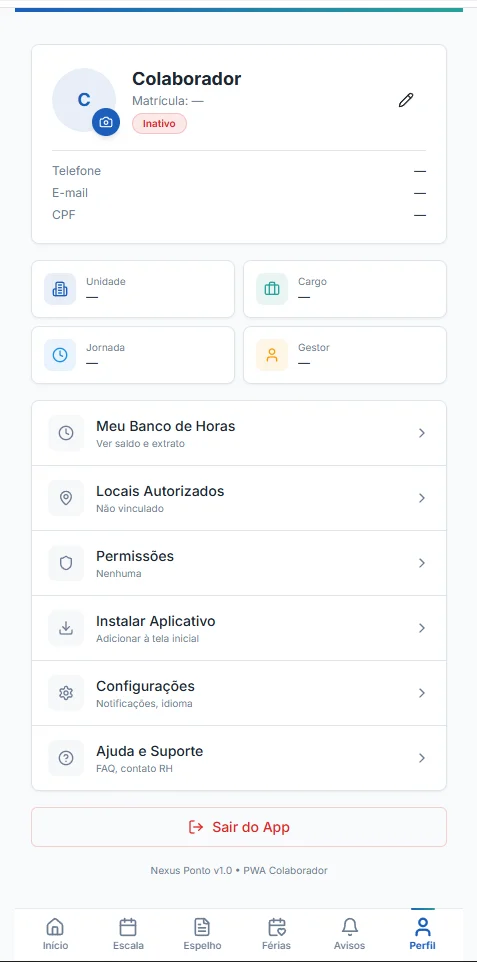Open Ajuda e Suporte chevron arrow
The width and height of the screenshot is (477, 962).
422,758
